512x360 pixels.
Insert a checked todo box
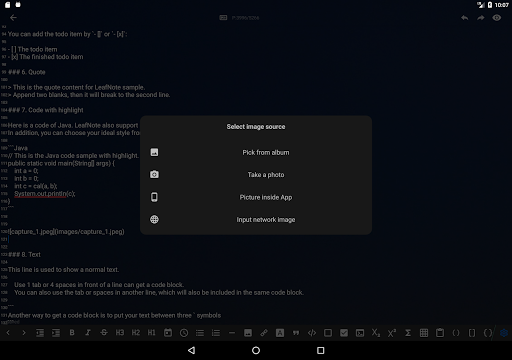[344, 333]
